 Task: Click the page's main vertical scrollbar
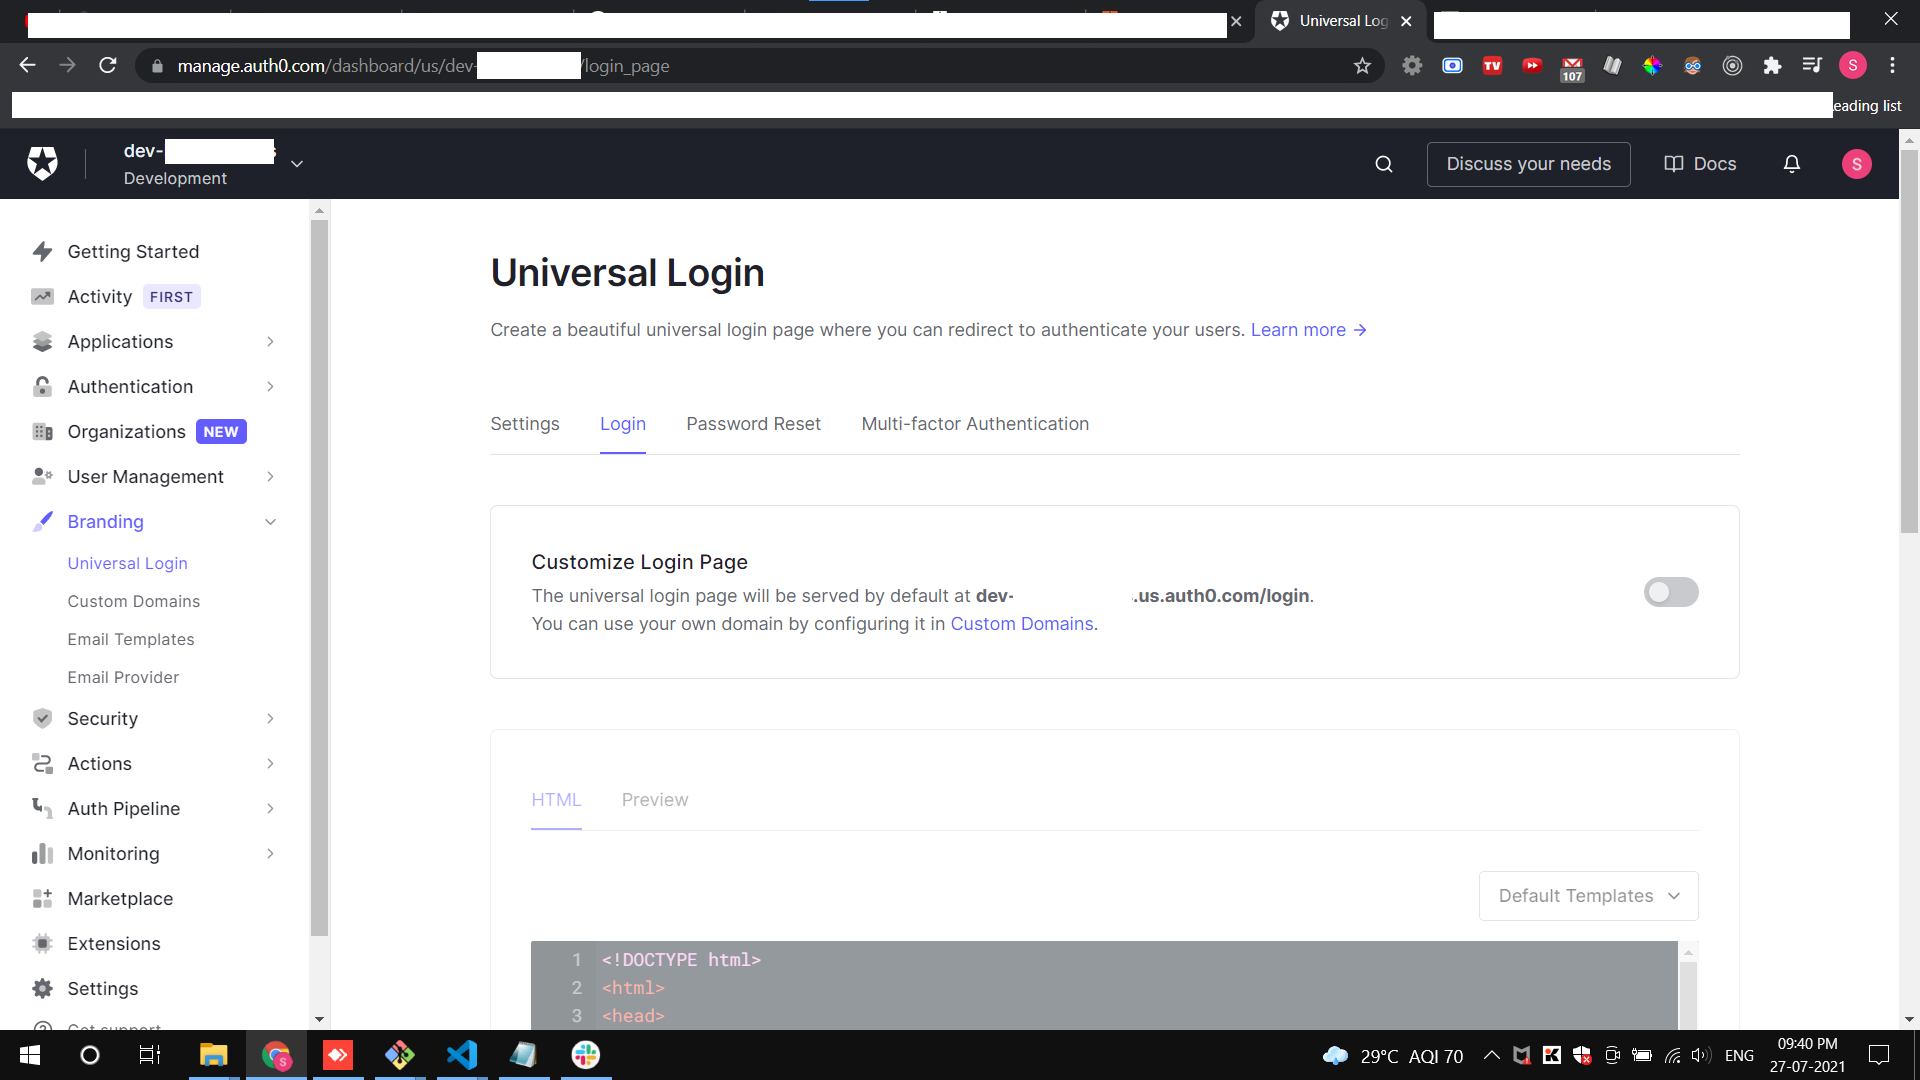(x=1909, y=340)
